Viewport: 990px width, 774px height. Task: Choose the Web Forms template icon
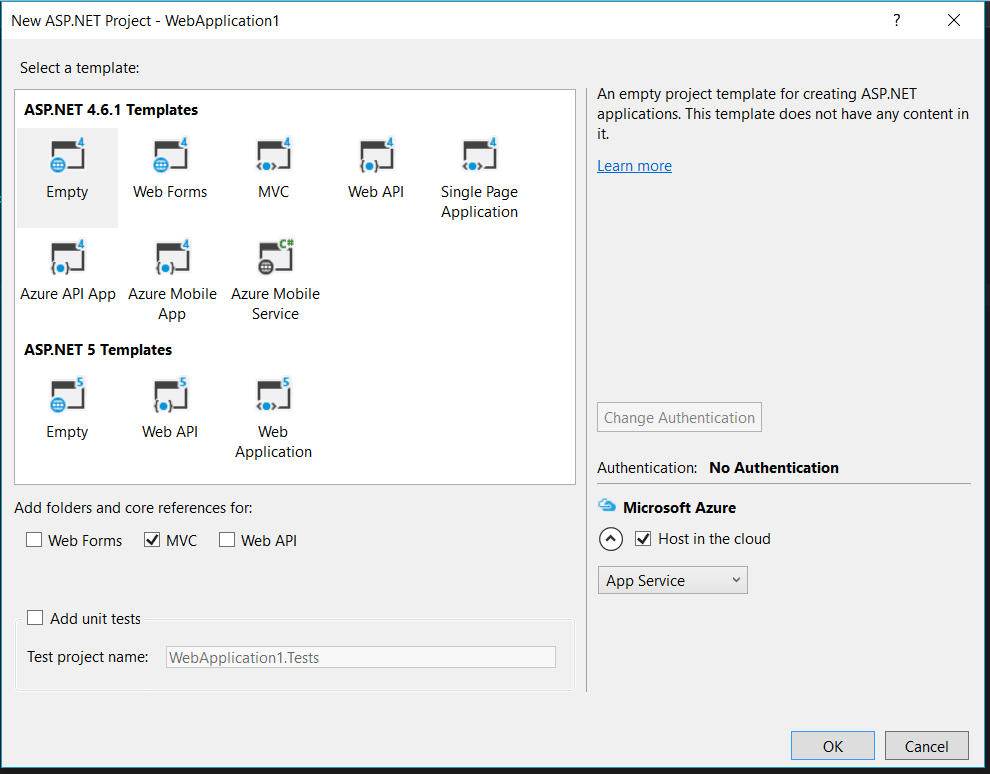pos(170,157)
